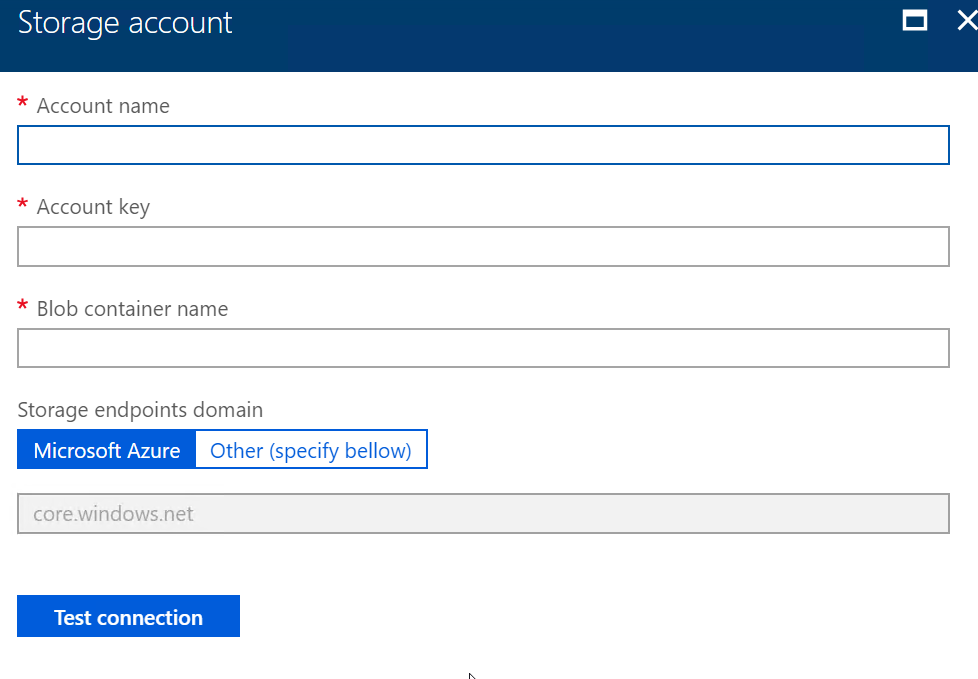This screenshot has width=978, height=679.
Task: Click the disabled core.windows.net domain field
Action: coord(483,514)
